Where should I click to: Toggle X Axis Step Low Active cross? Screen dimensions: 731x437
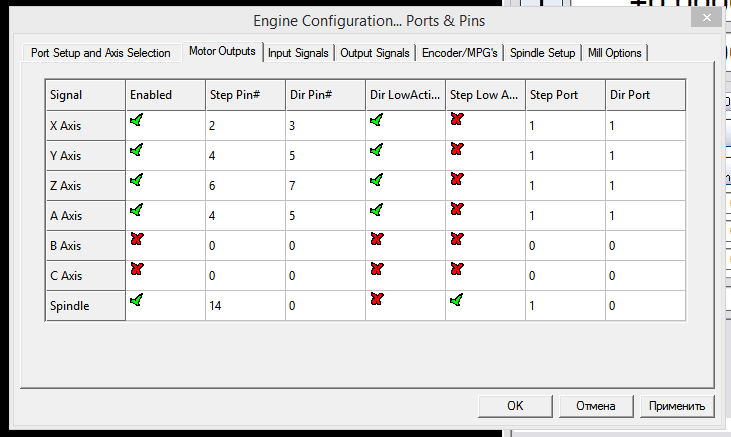pos(457,121)
